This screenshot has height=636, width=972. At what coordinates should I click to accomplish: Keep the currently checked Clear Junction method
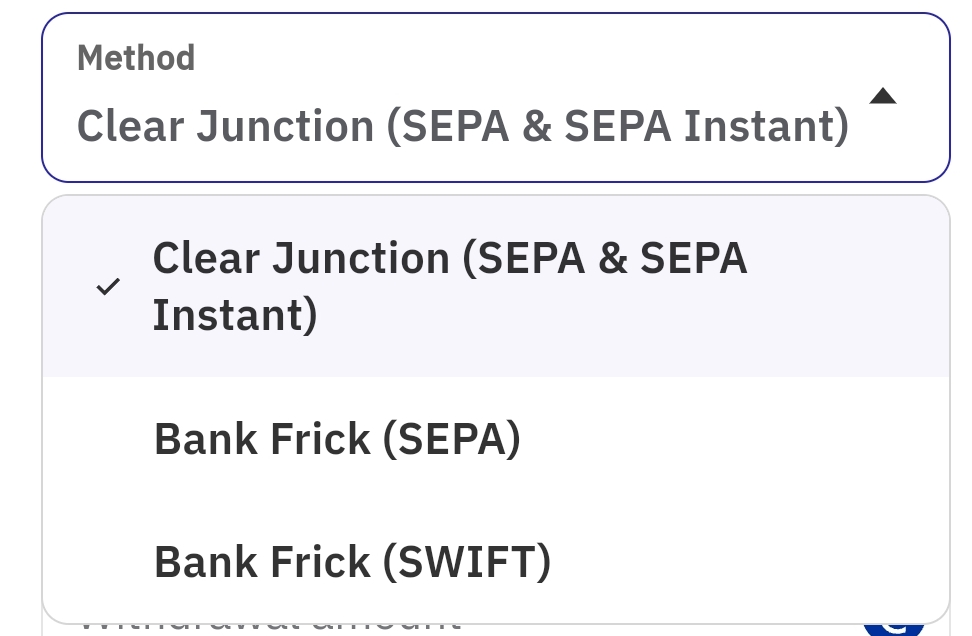point(496,286)
